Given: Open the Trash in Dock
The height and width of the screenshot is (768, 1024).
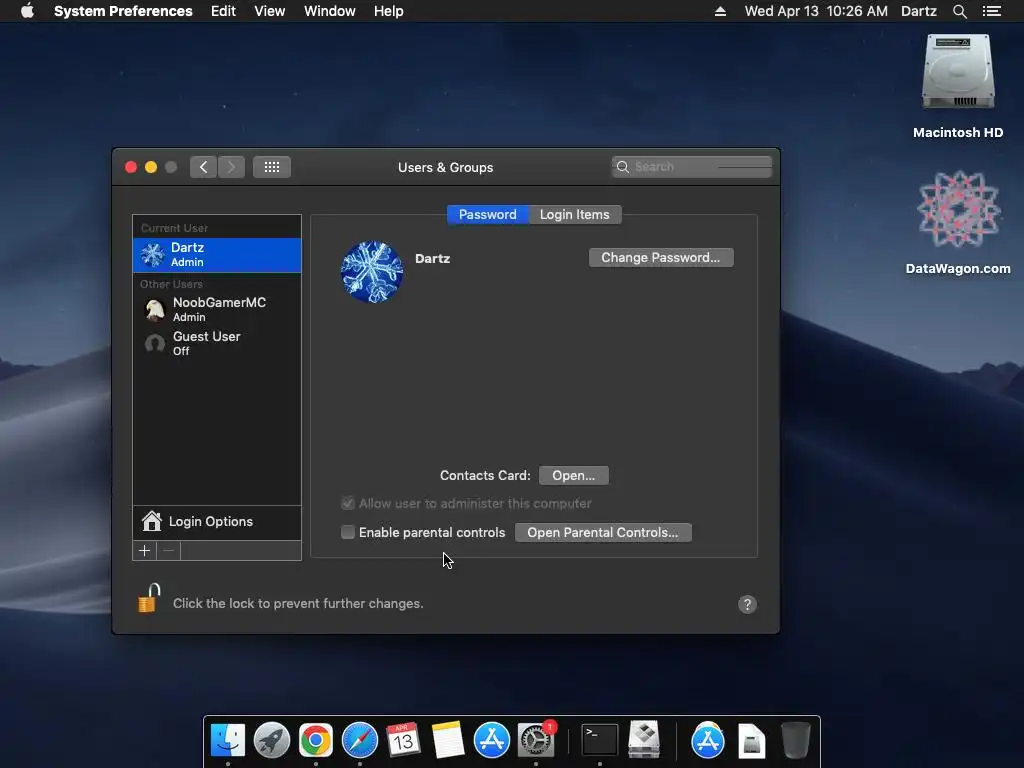Looking at the screenshot, I should point(795,740).
